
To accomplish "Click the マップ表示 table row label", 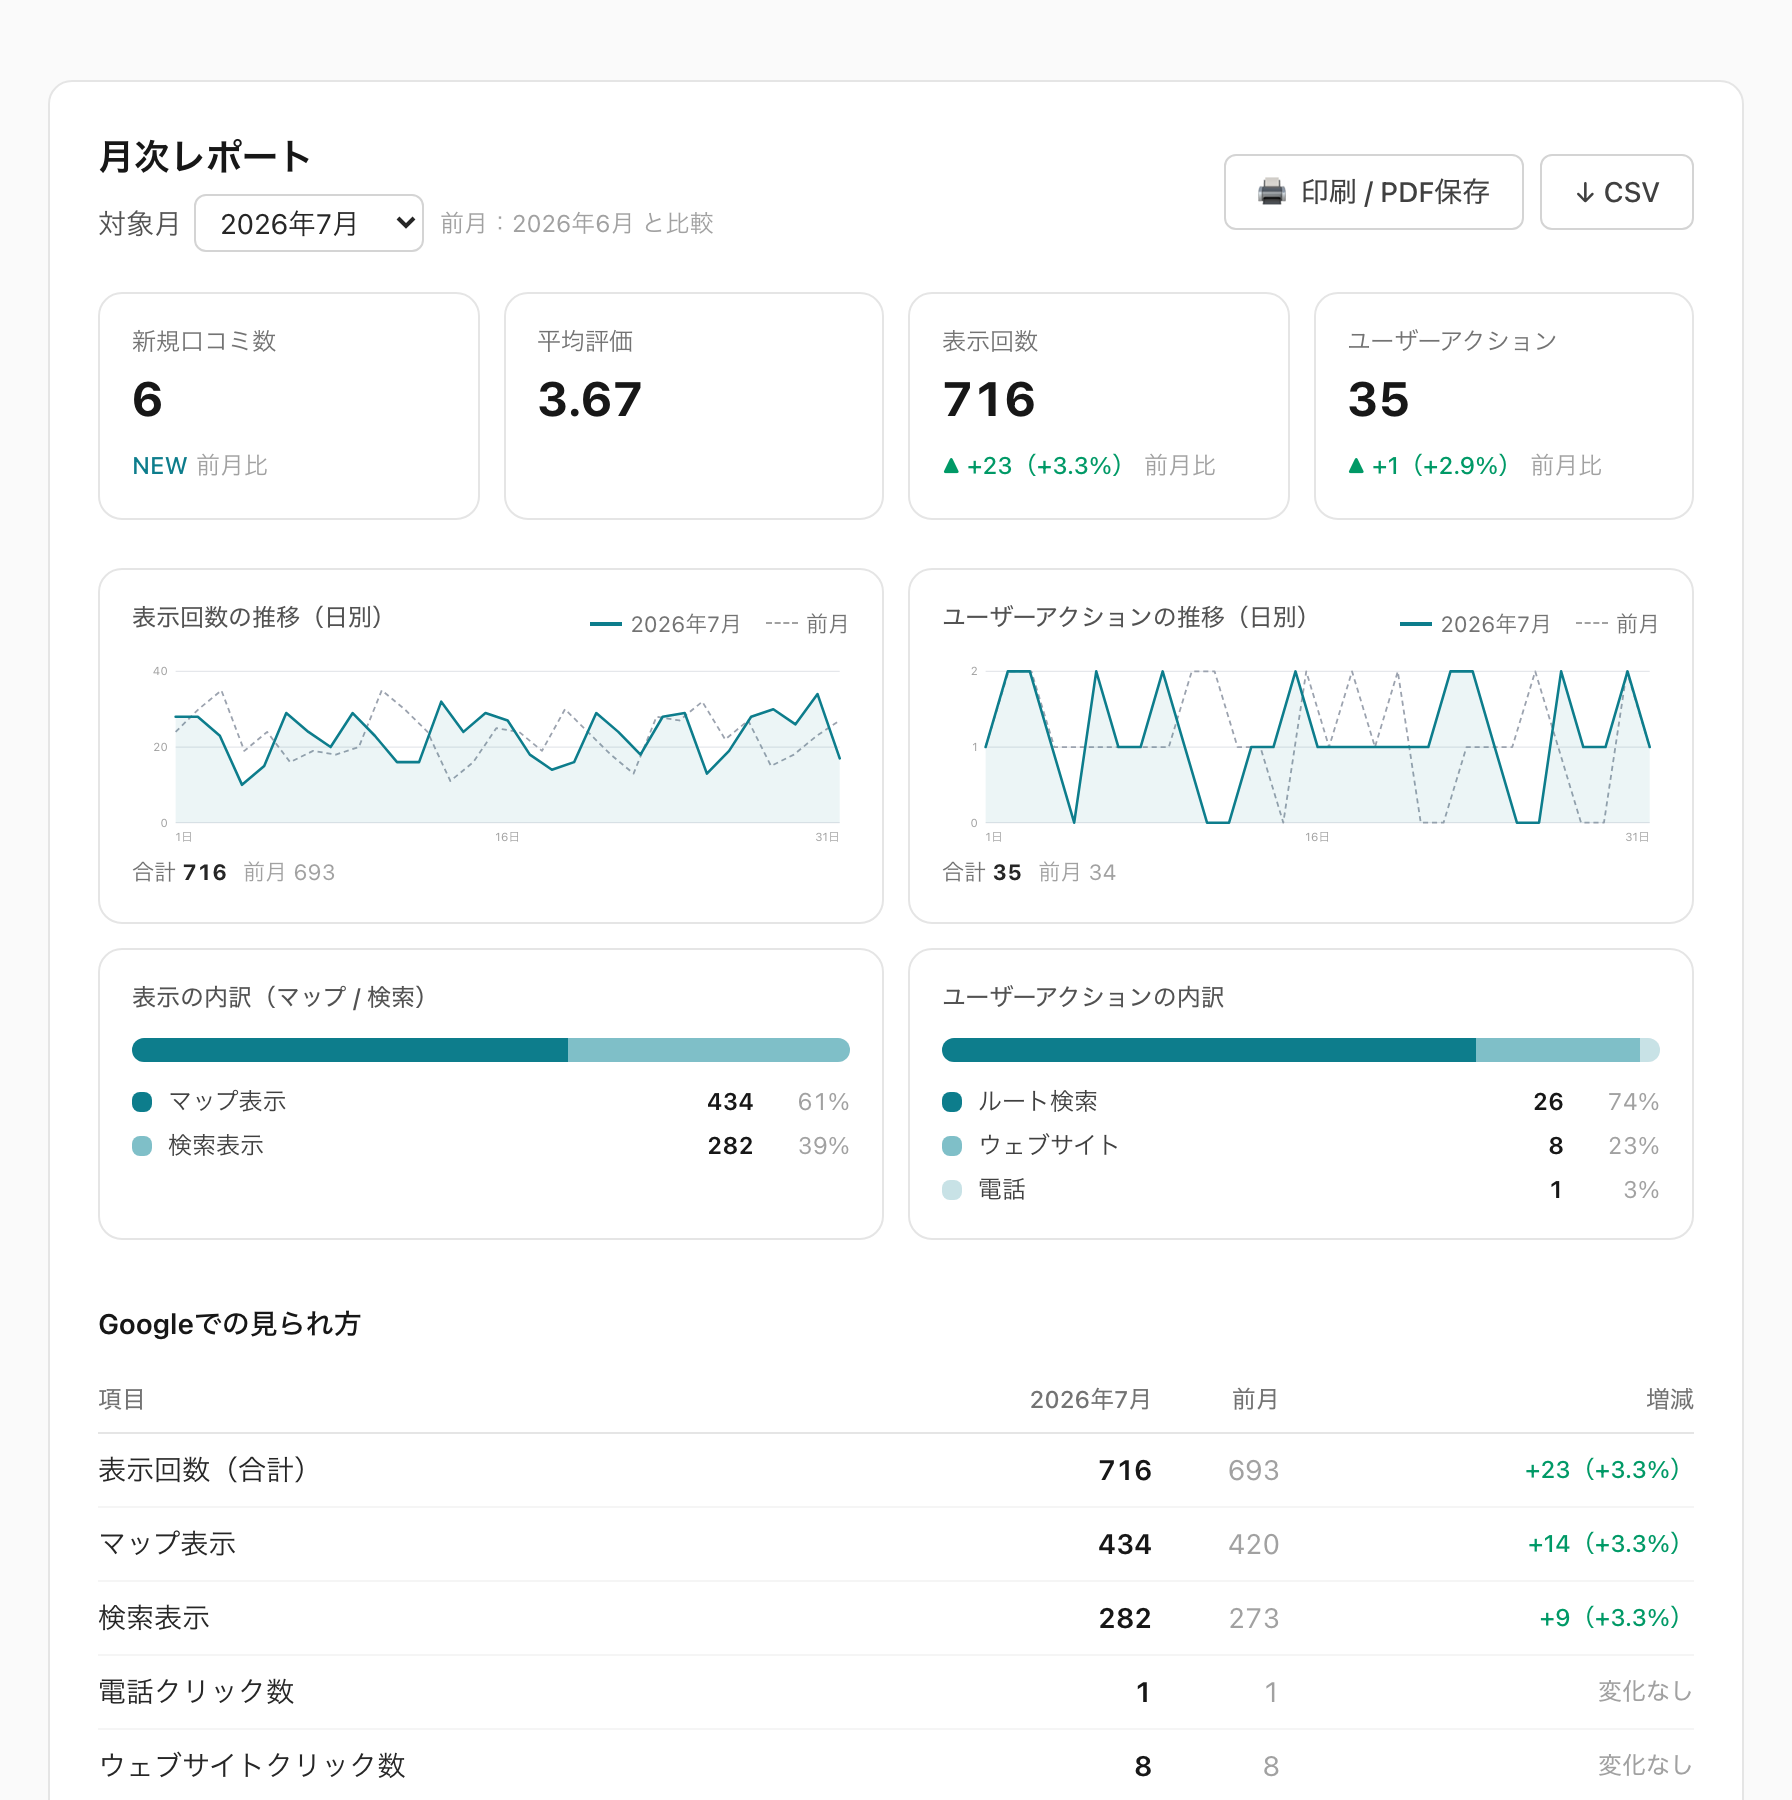I will [x=168, y=1544].
